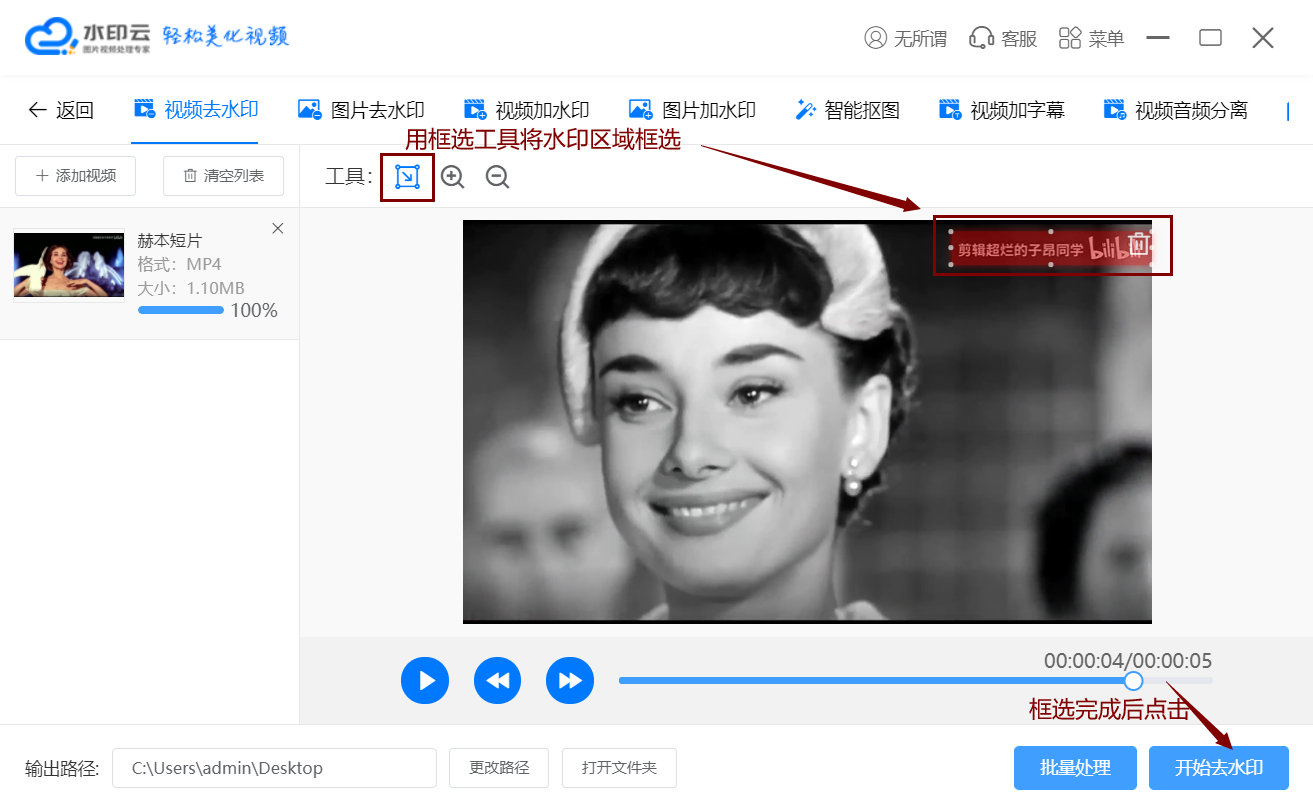The image size is (1313, 809).
Task: Click the zoom out magnifier tool
Action: click(498, 177)
